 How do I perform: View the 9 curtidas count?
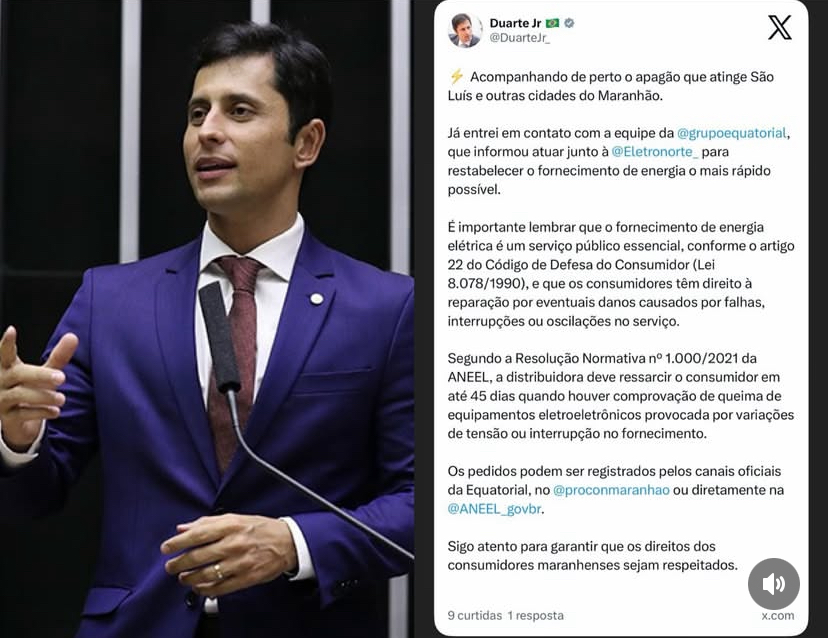tap(474, 615)
